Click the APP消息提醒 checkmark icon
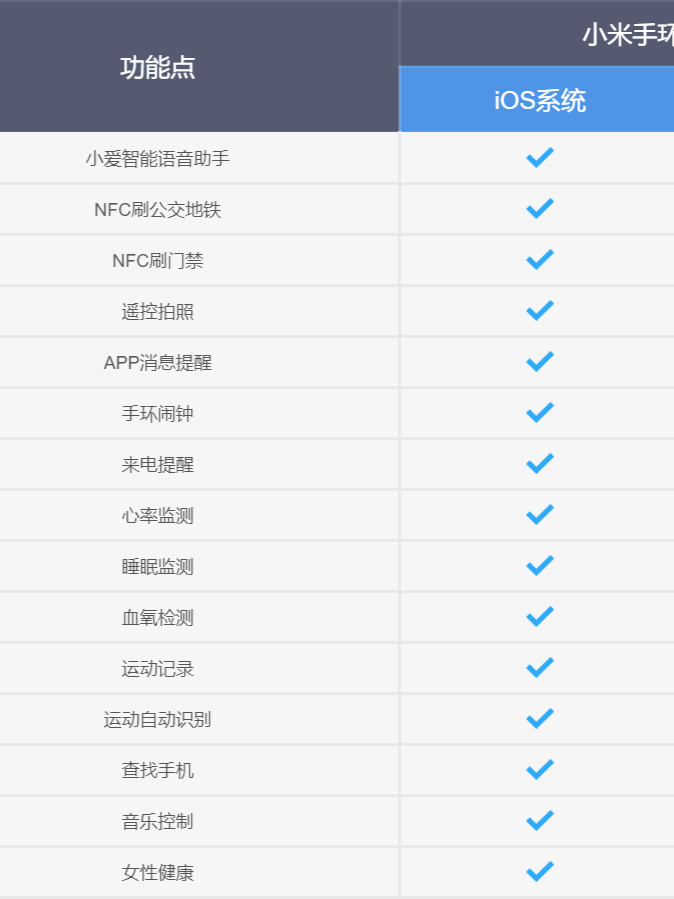 pos(539,362)
